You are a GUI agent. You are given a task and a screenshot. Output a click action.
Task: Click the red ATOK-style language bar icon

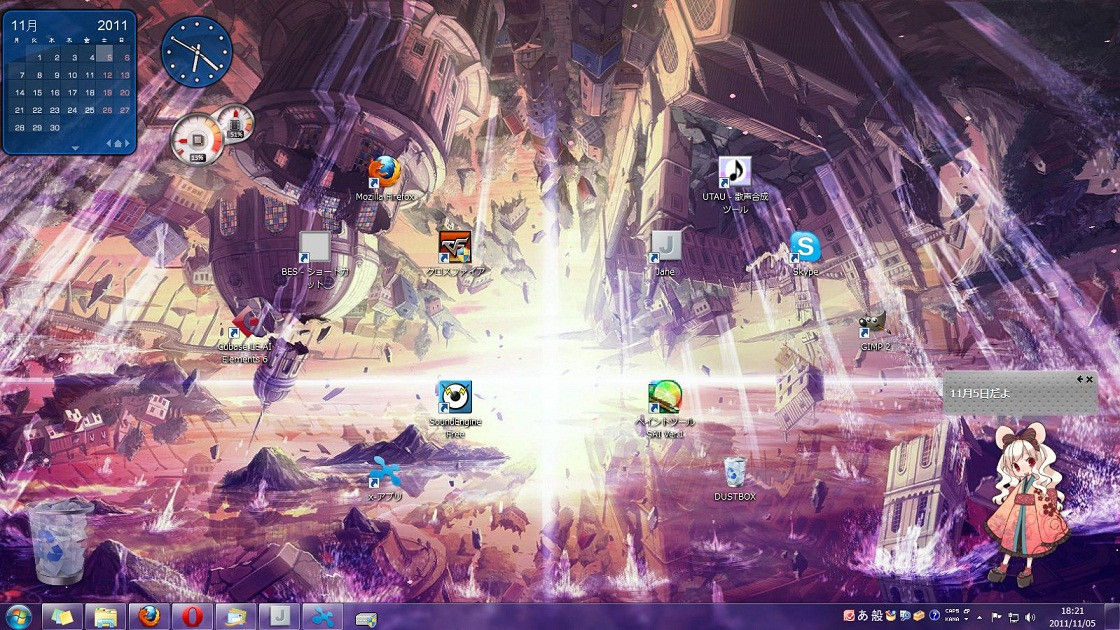pos(849,616)
